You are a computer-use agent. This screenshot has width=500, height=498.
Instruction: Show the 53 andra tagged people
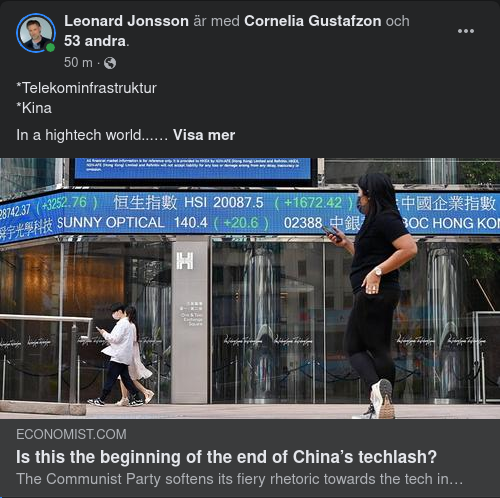click(x=95, y=41)
